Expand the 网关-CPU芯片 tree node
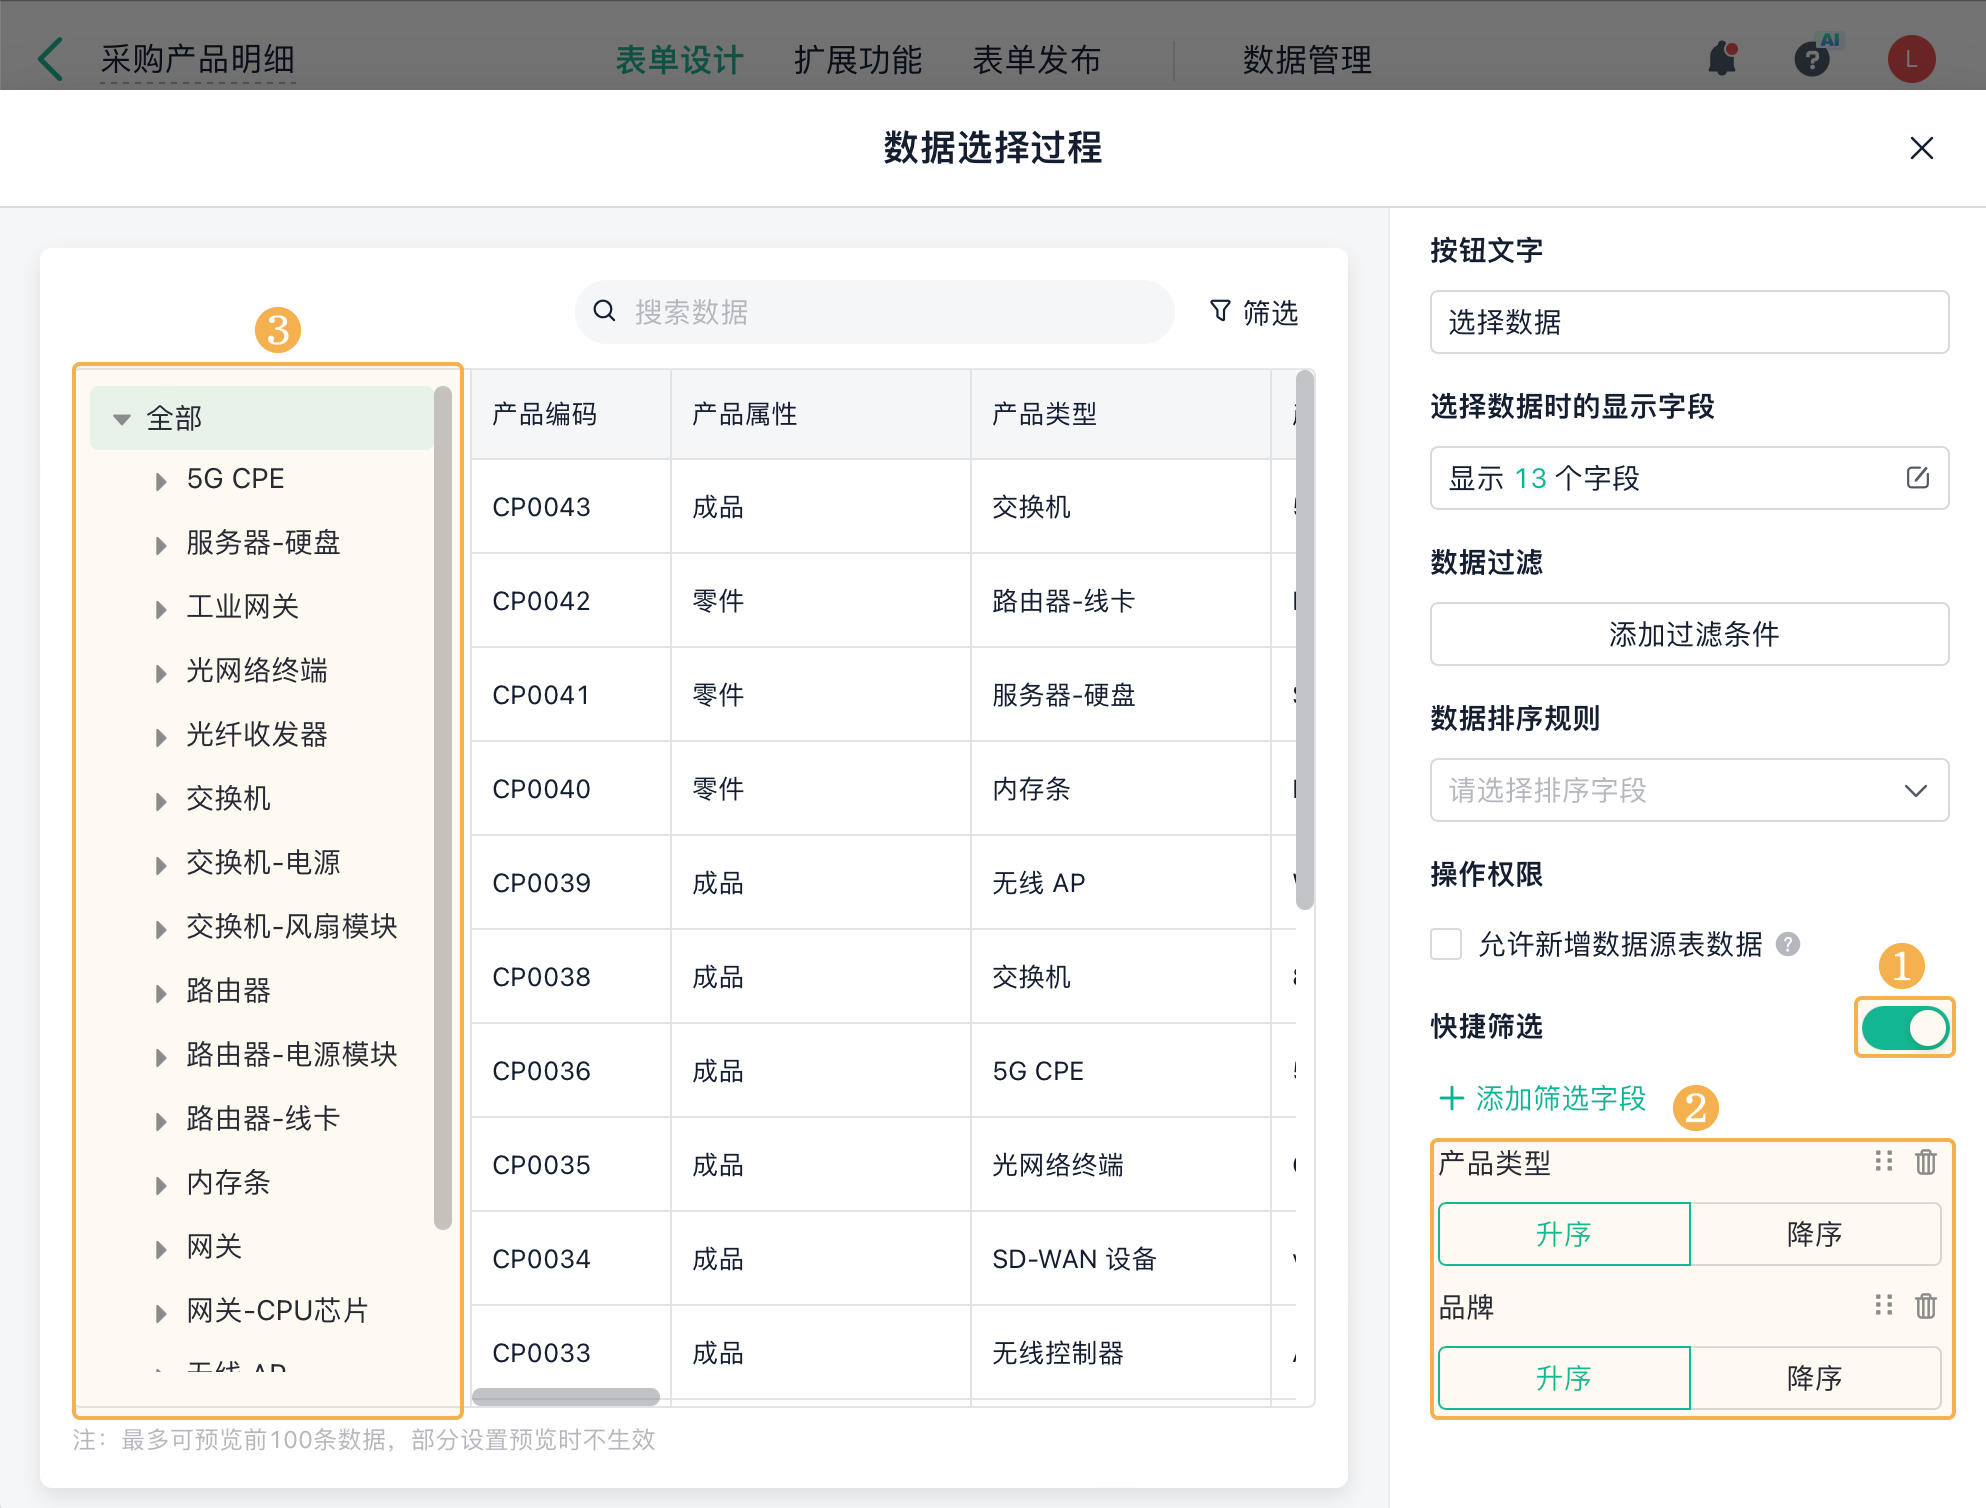This screenshot has height=1508, width=1986. click(x=161, y=1313)
